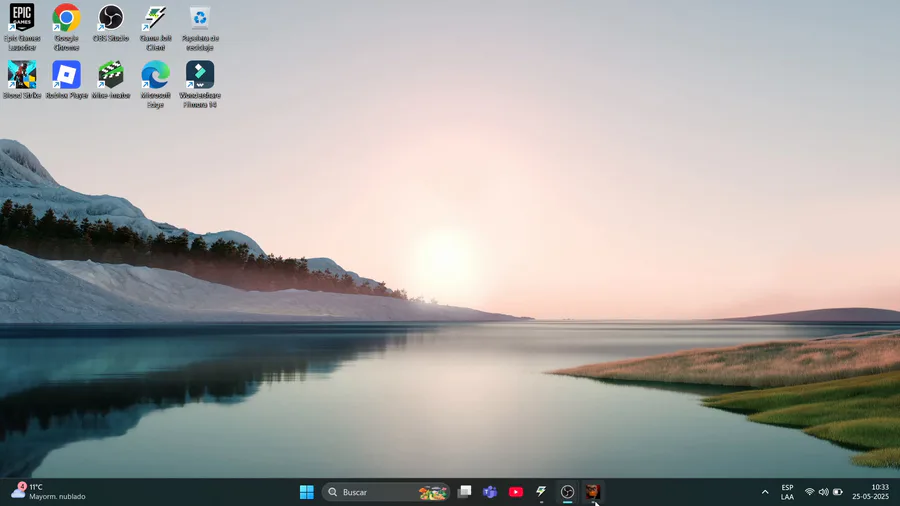Select the OBS Studio desktop icon
Image resolution: width=900 pixels, height=506 pixels.
(x=111, y=23)
